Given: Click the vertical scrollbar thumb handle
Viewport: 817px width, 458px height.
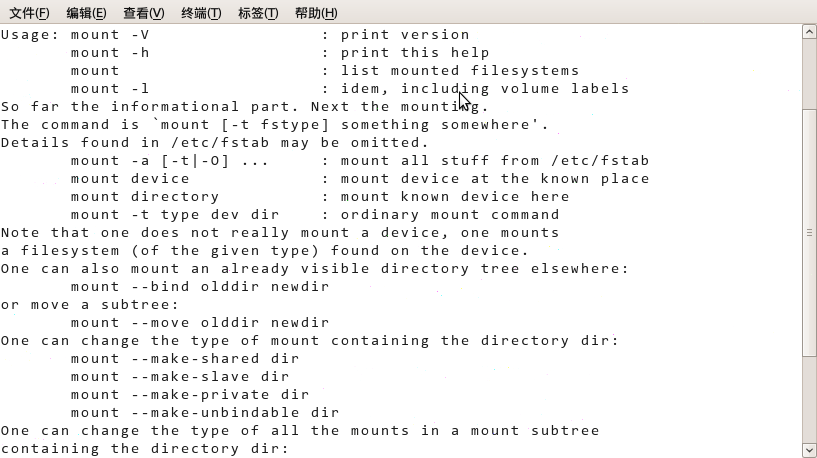Looking at the screenshot, I should (809, 233).
